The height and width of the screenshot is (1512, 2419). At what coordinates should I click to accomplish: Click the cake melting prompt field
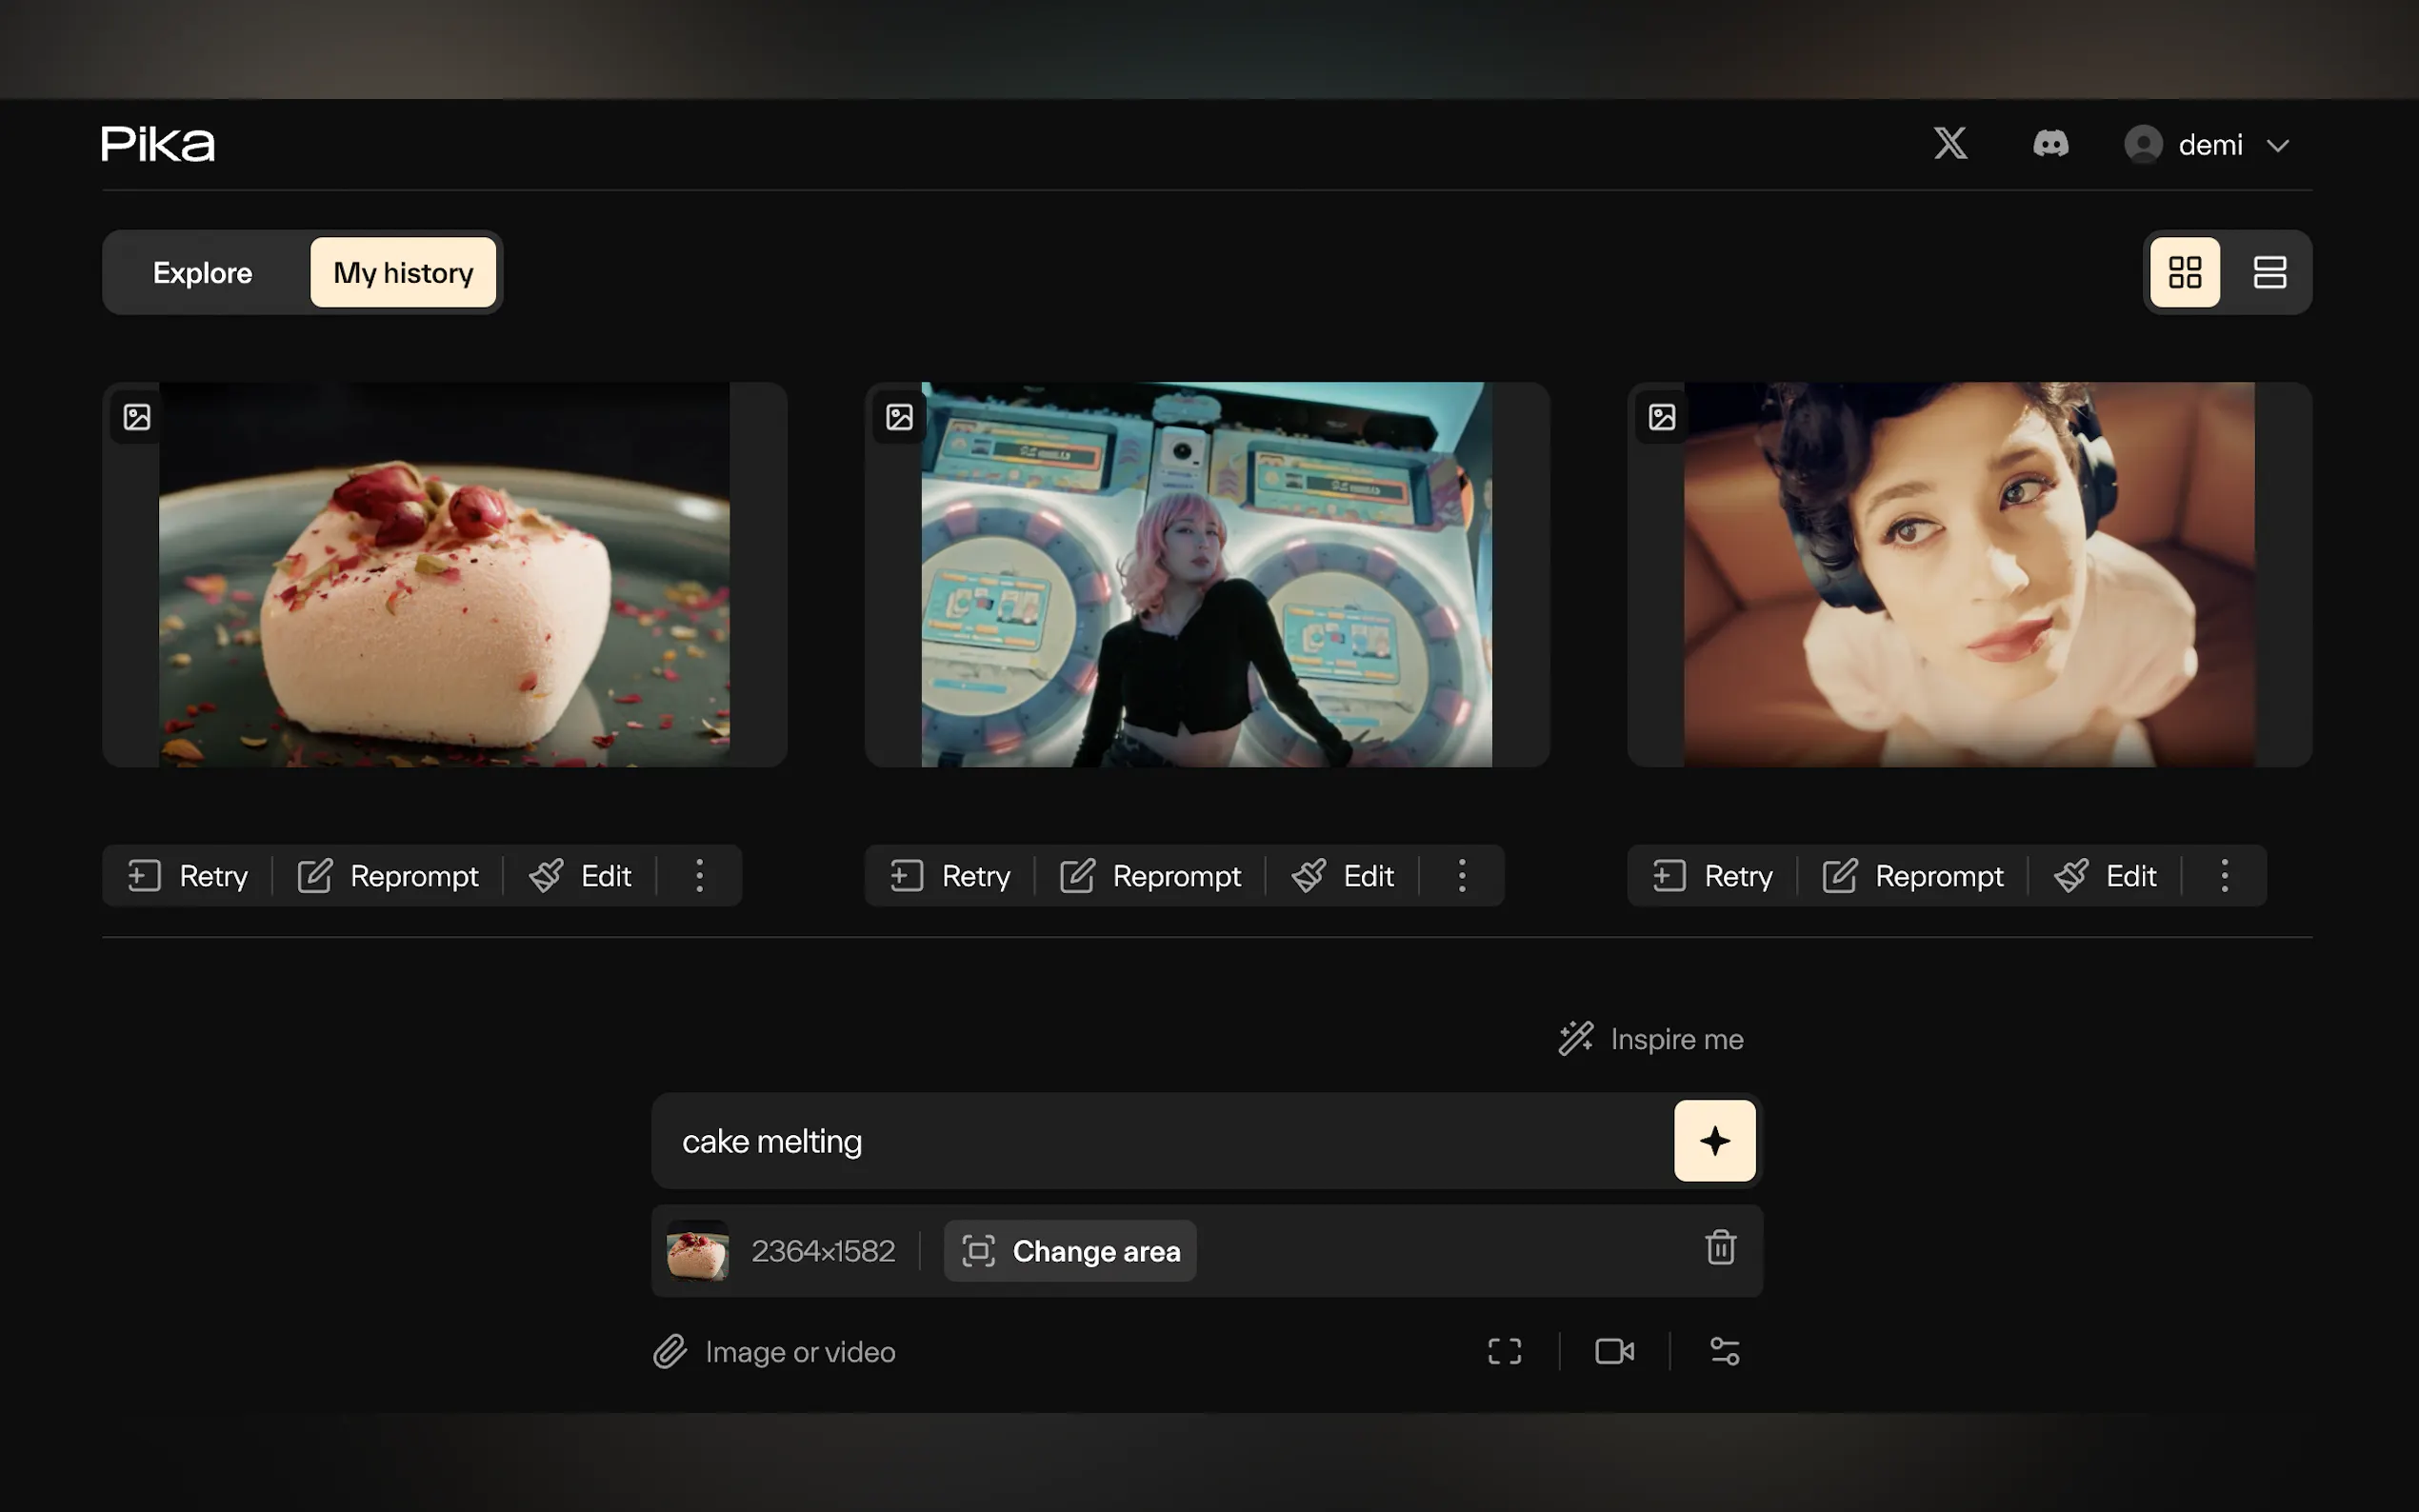pyautogui.click(x=1160, y=1141)
